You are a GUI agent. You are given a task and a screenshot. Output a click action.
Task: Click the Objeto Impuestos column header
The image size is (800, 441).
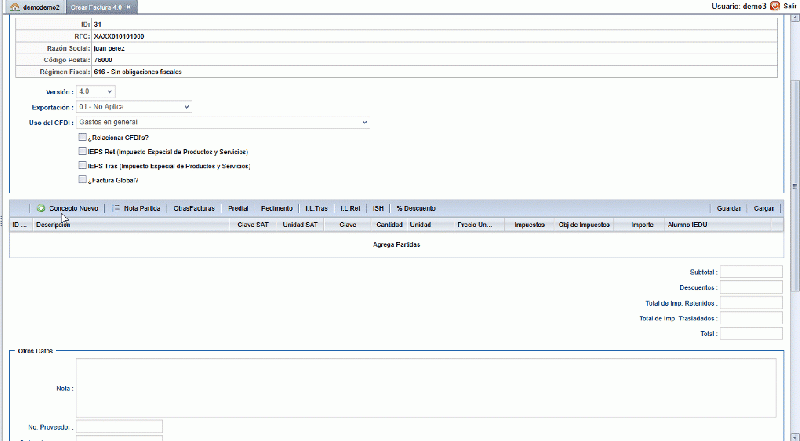pyautogui.click(x=584, y=225)
